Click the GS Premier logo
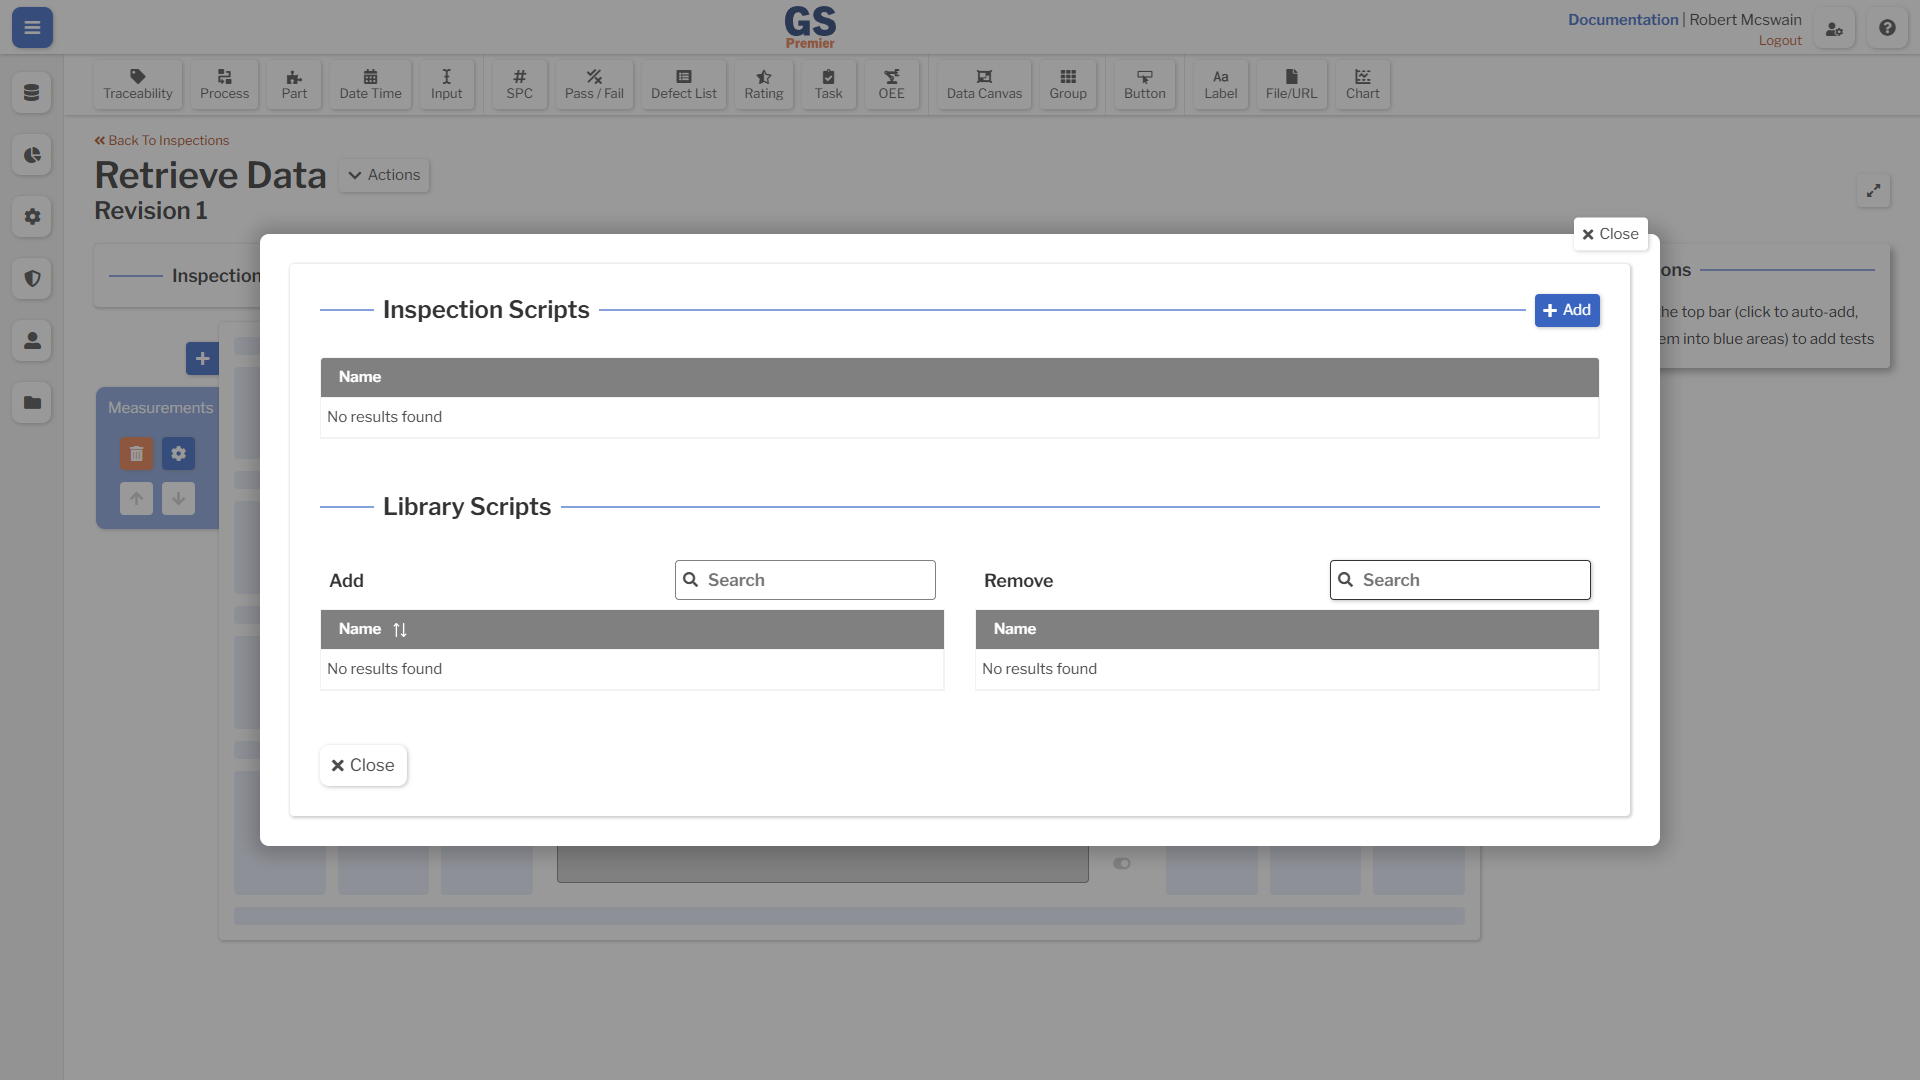Viewport: 1920px width, 1080px height. (810, 27)
